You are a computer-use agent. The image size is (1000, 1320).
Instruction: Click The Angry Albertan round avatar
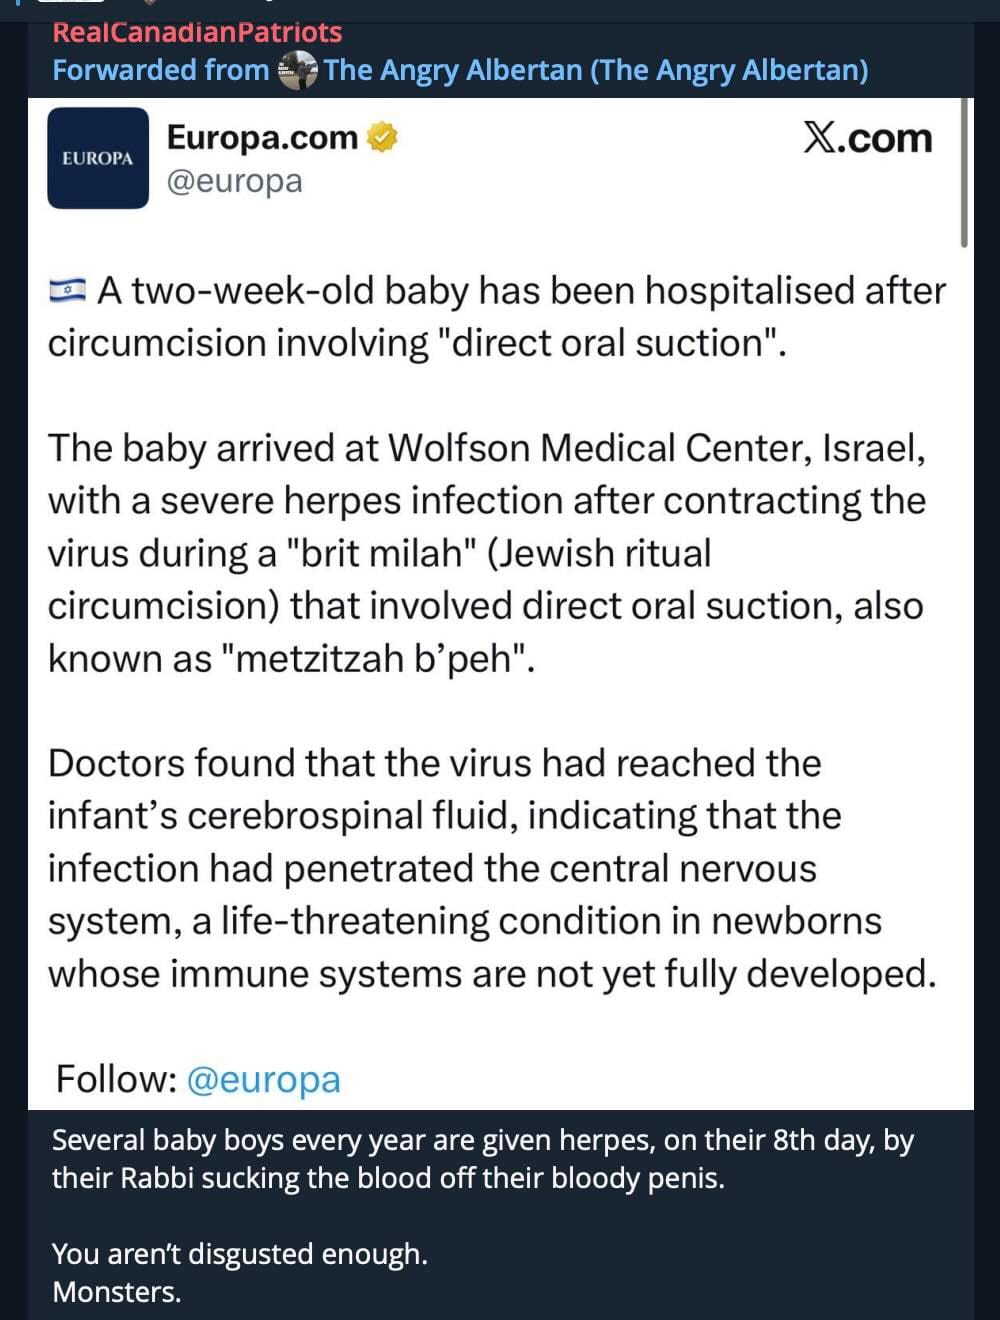tap(297, 71)
